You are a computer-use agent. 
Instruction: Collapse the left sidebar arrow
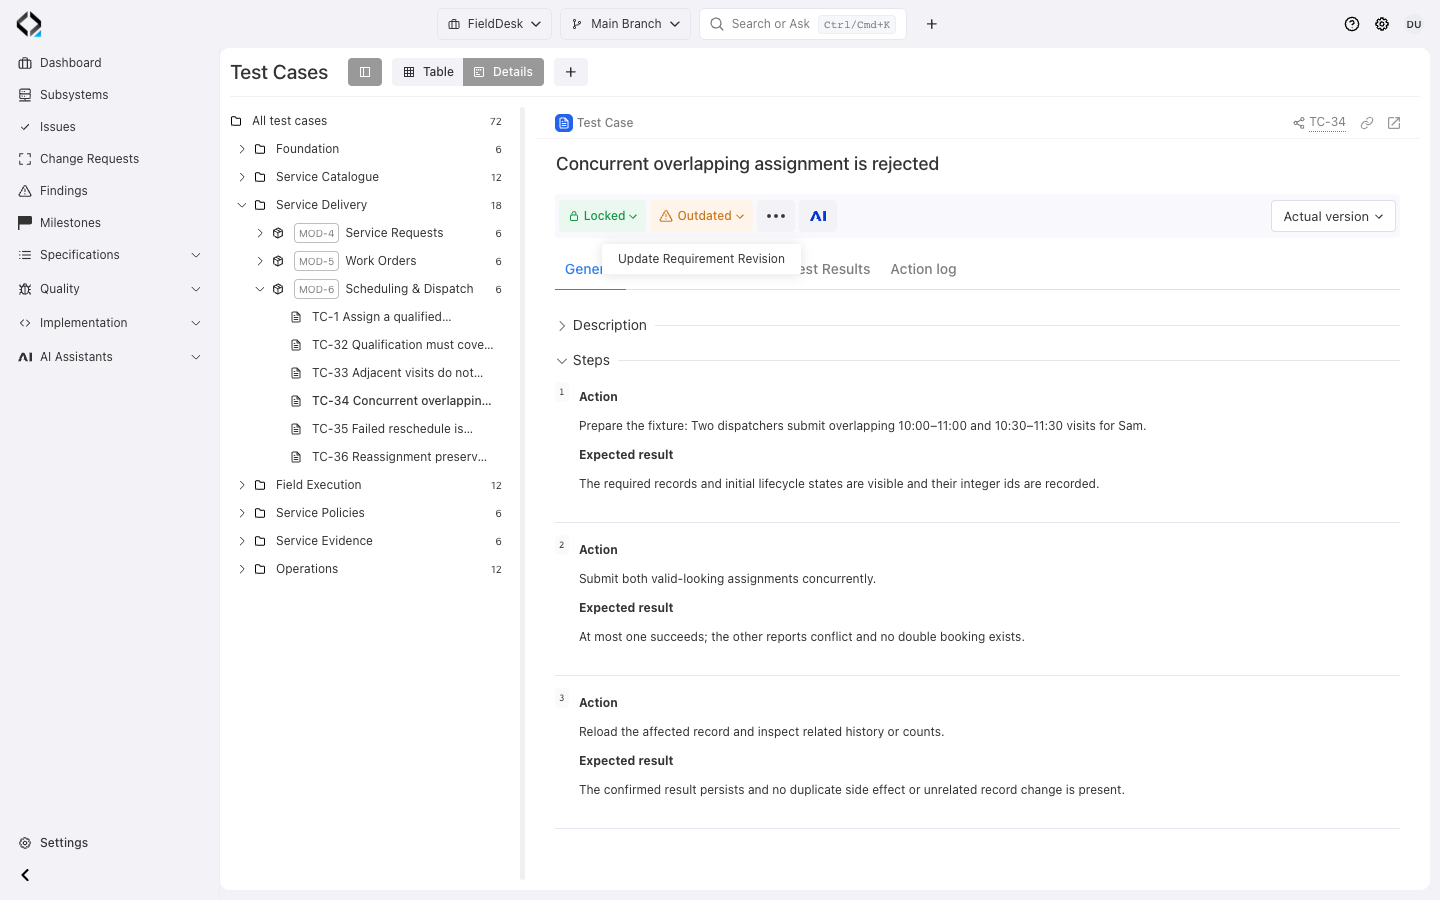pos(25,875)
